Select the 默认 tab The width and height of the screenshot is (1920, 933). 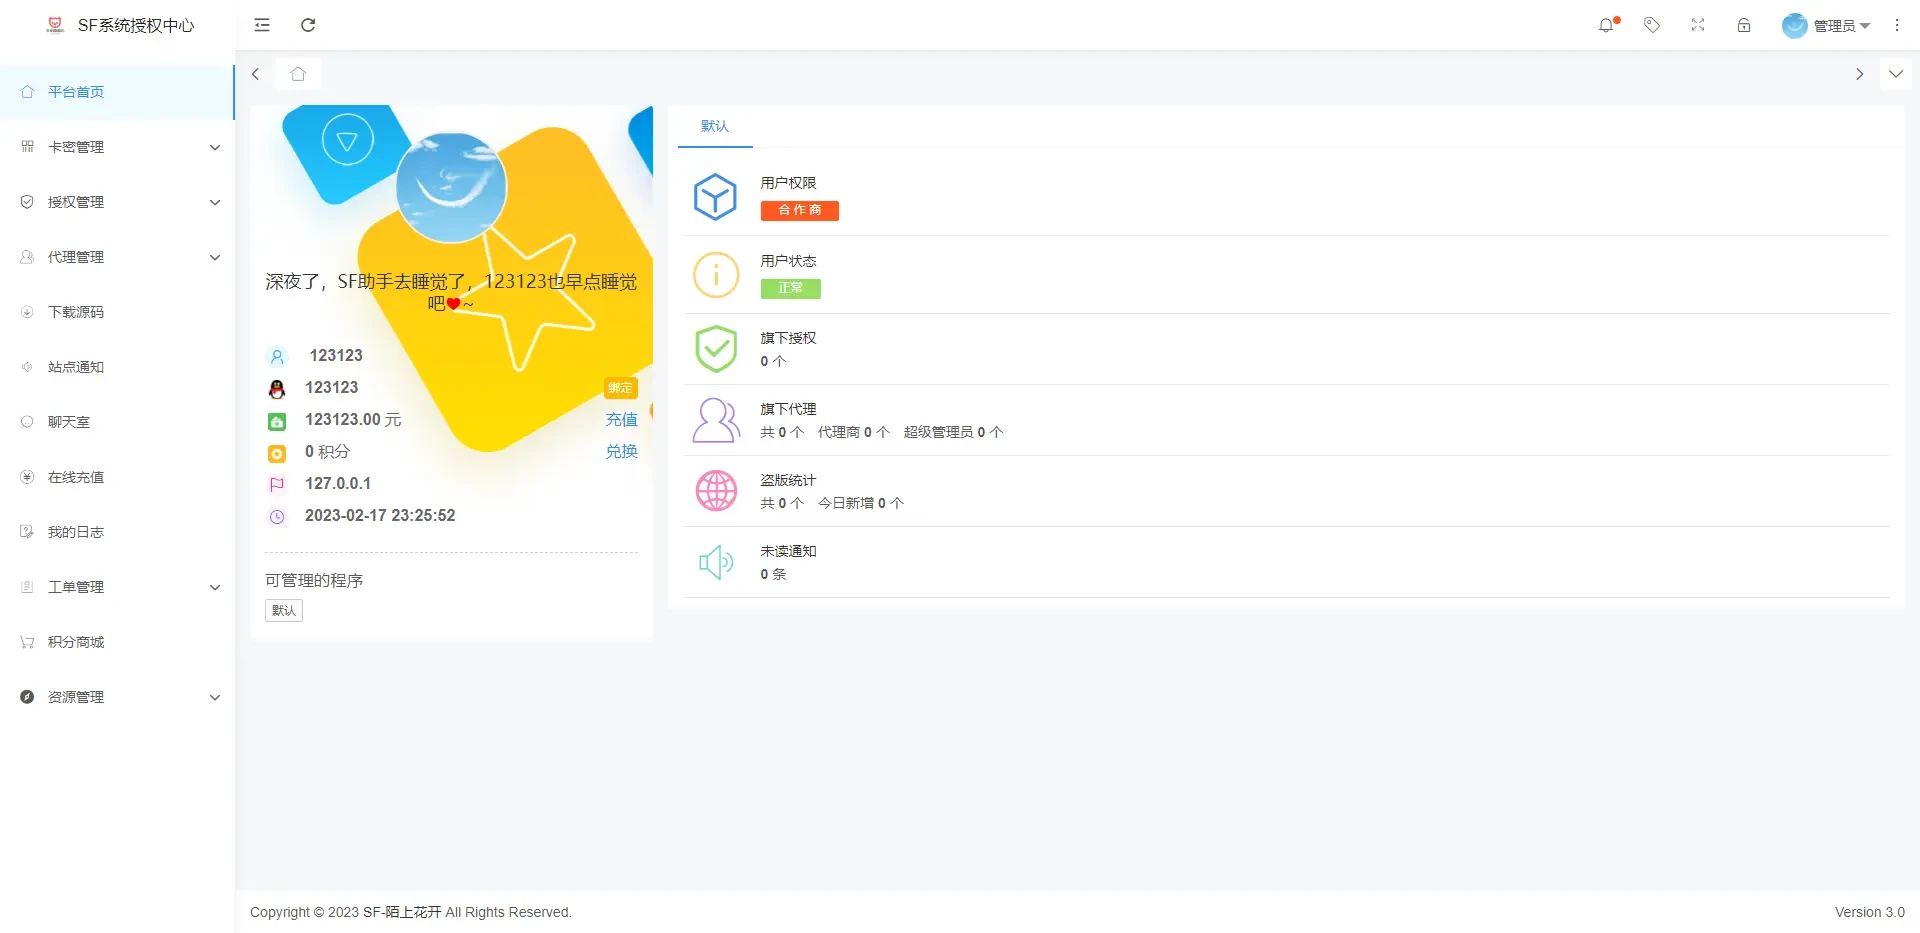pos(715,126)
